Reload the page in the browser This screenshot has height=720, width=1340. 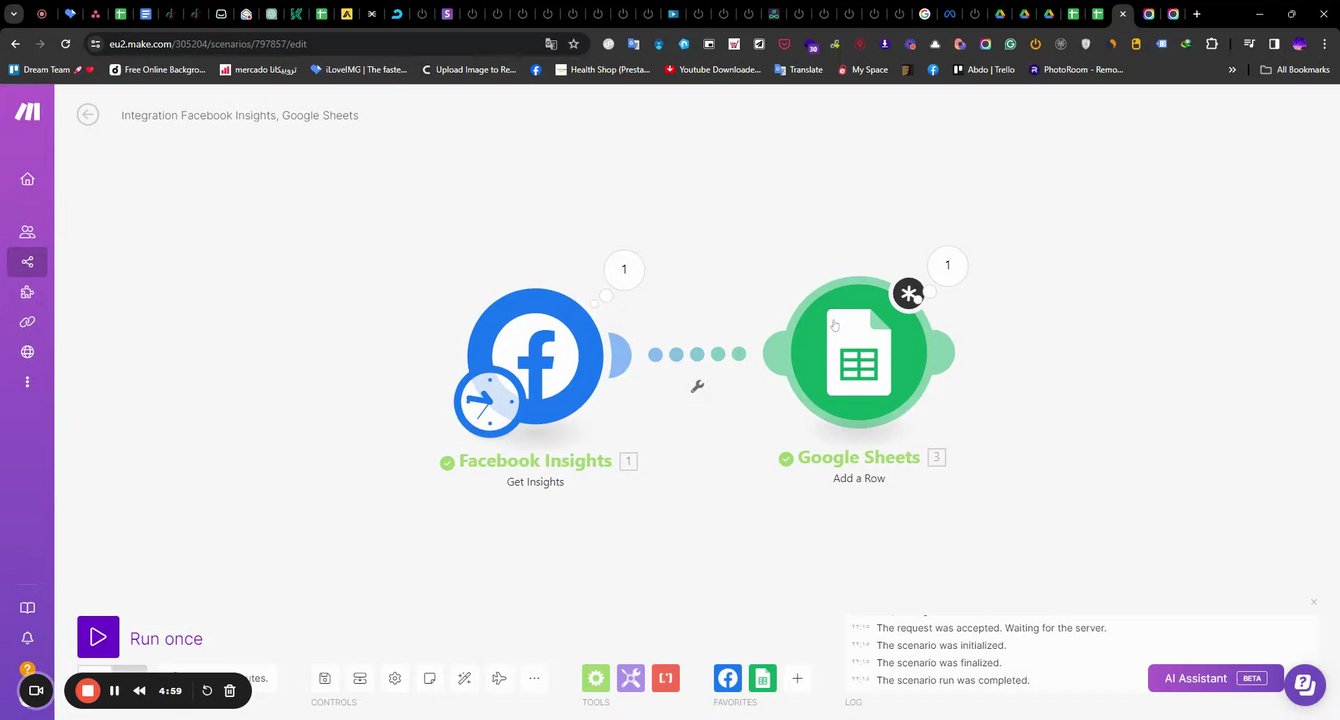tap(65, 44)
